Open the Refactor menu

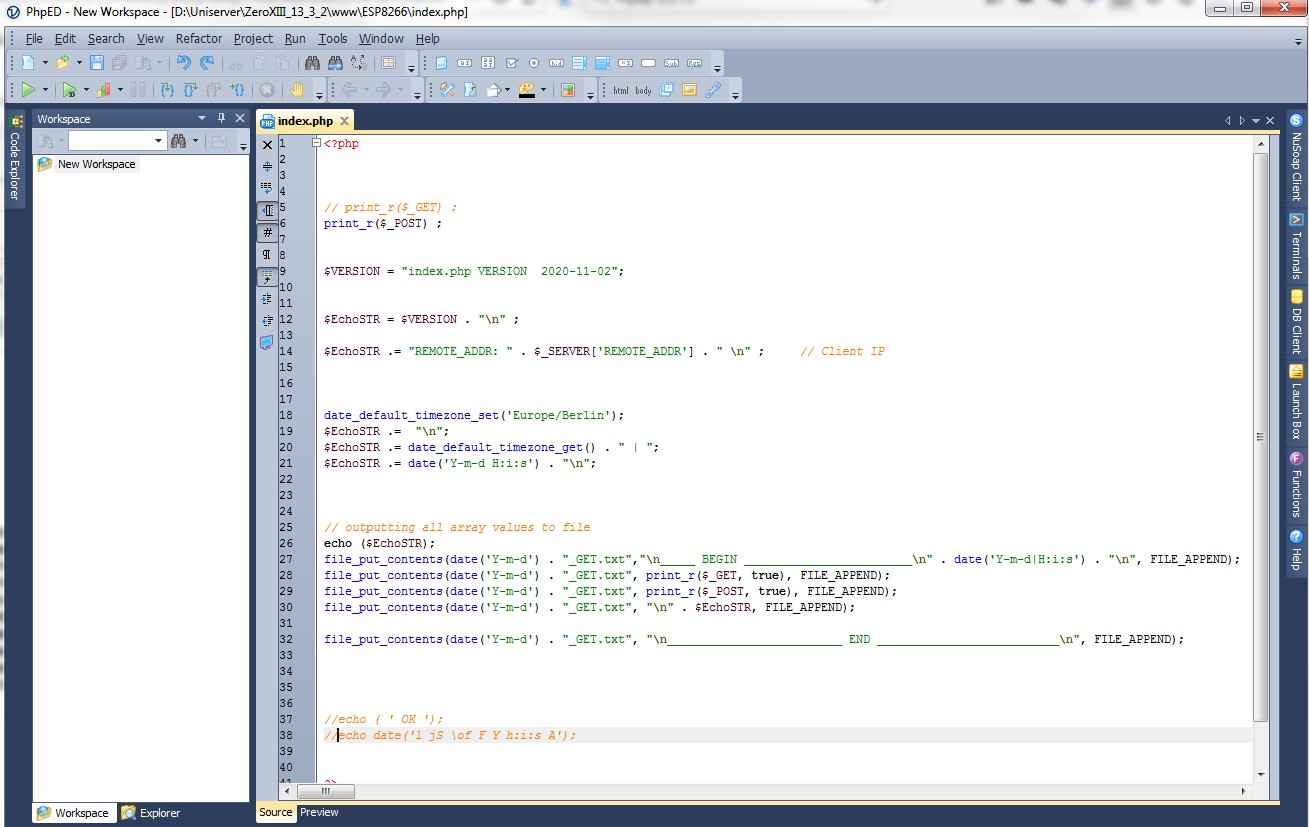pyautogui.click(x=199, y=39)
